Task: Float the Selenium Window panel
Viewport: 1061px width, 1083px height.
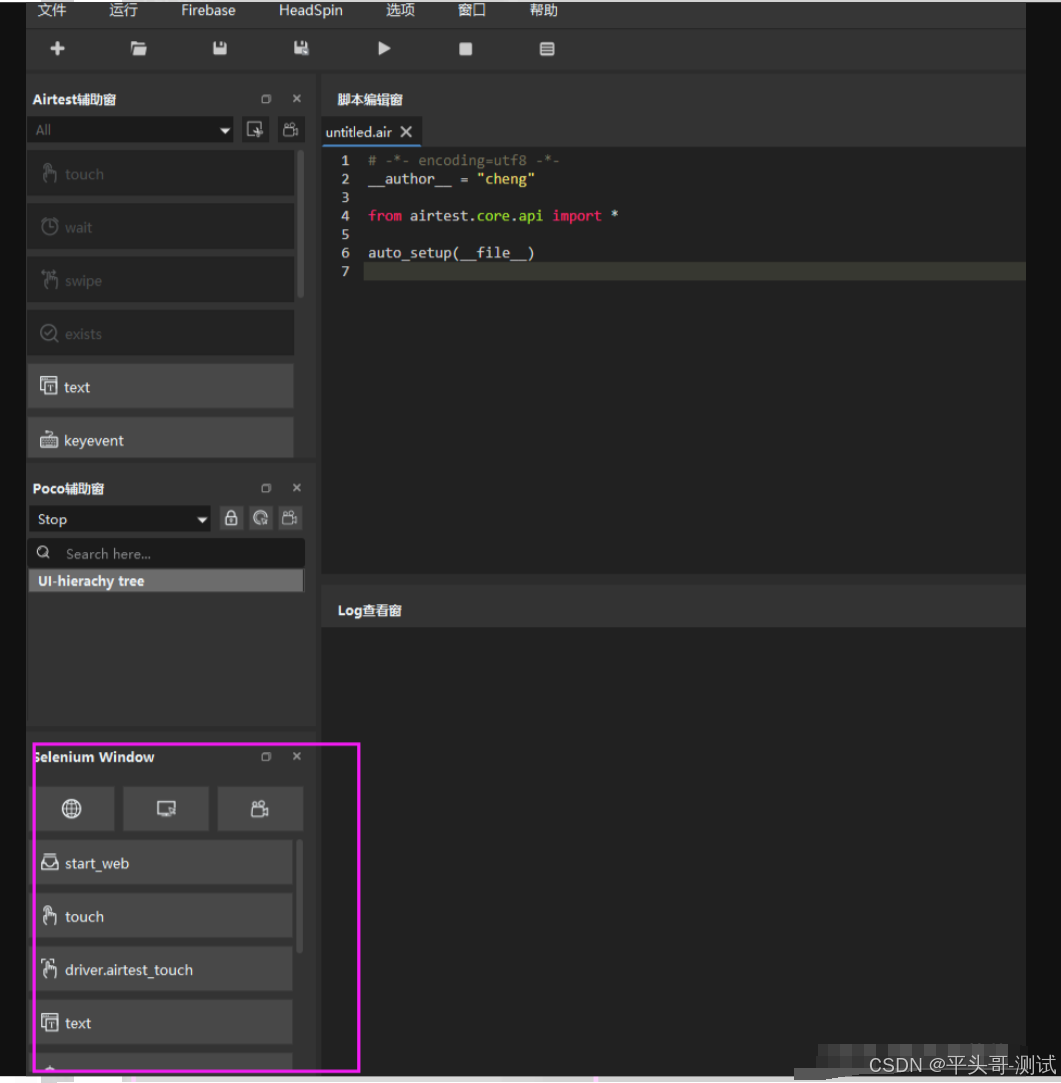Action: (266, 757)
